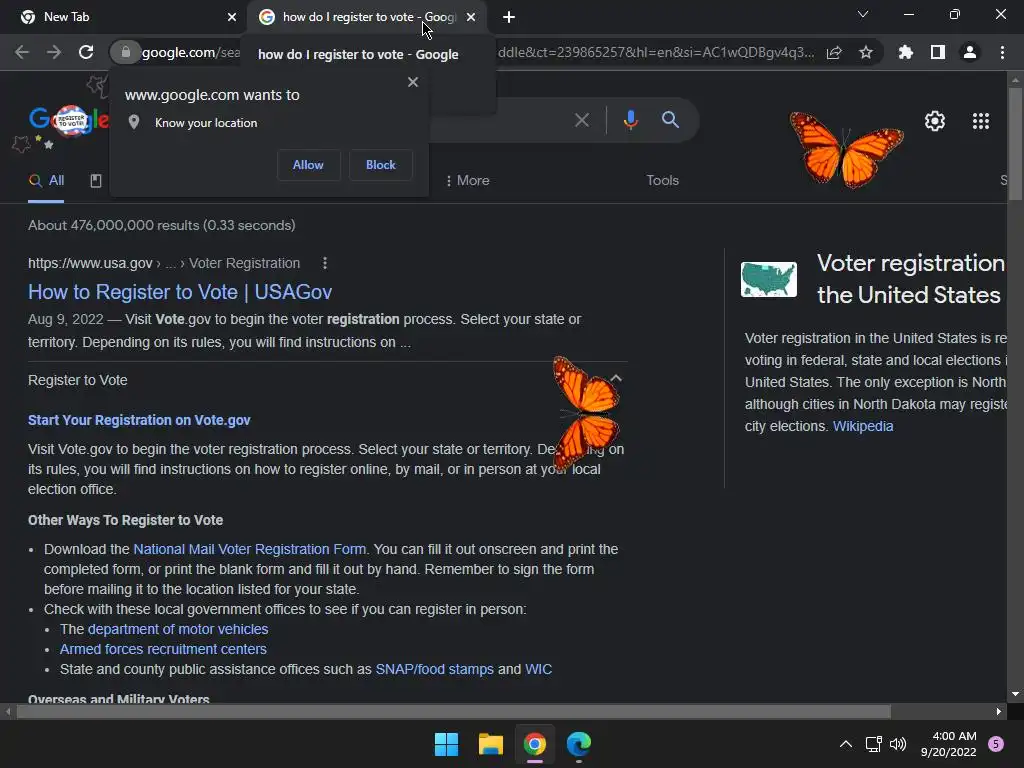Image resolution: width=1024 pixels, height=768 pixels.
Task: Open Armed forces recruitment centers link
Action: click(x=163, y=649)
